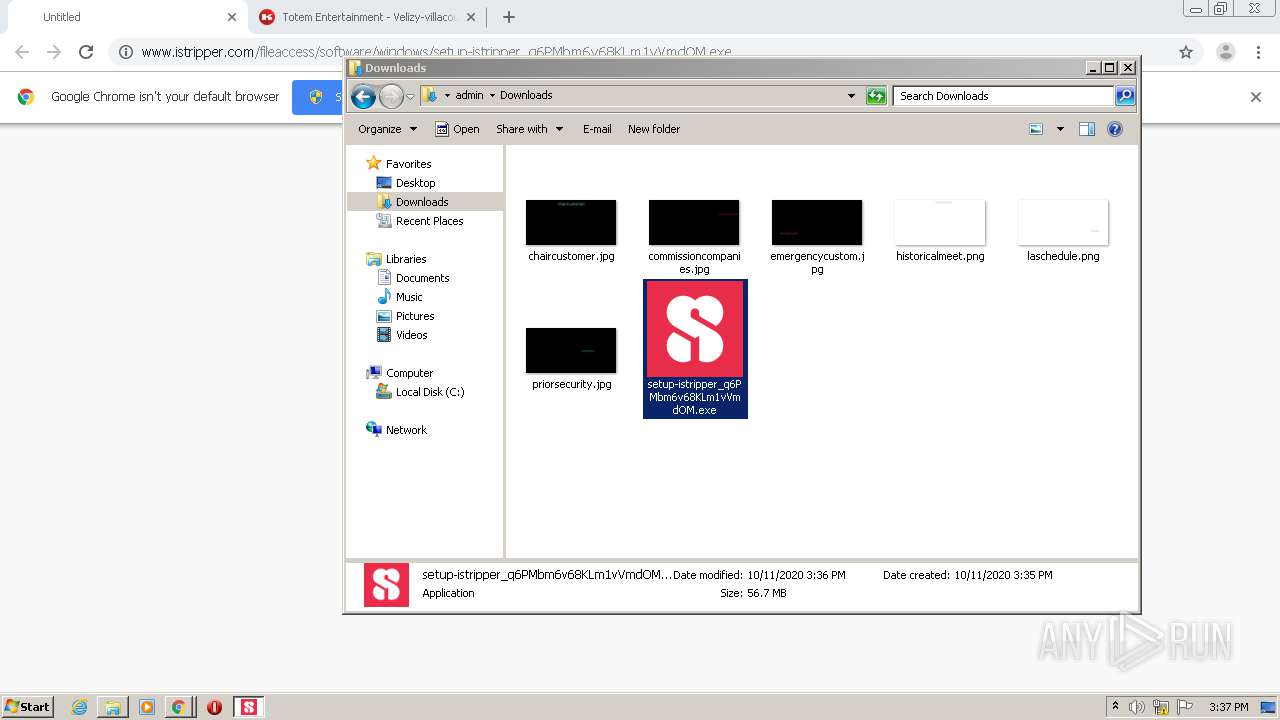The image size is (1280, 720).
Task: Toggle the preview pane icon
Action: point(1087,129)
